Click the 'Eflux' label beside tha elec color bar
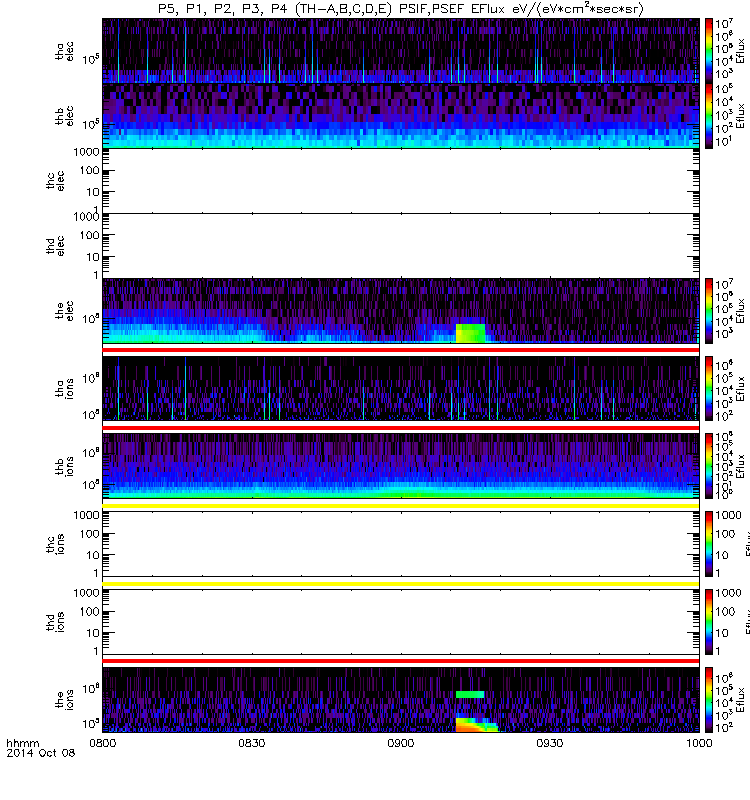 pos(740,51)
